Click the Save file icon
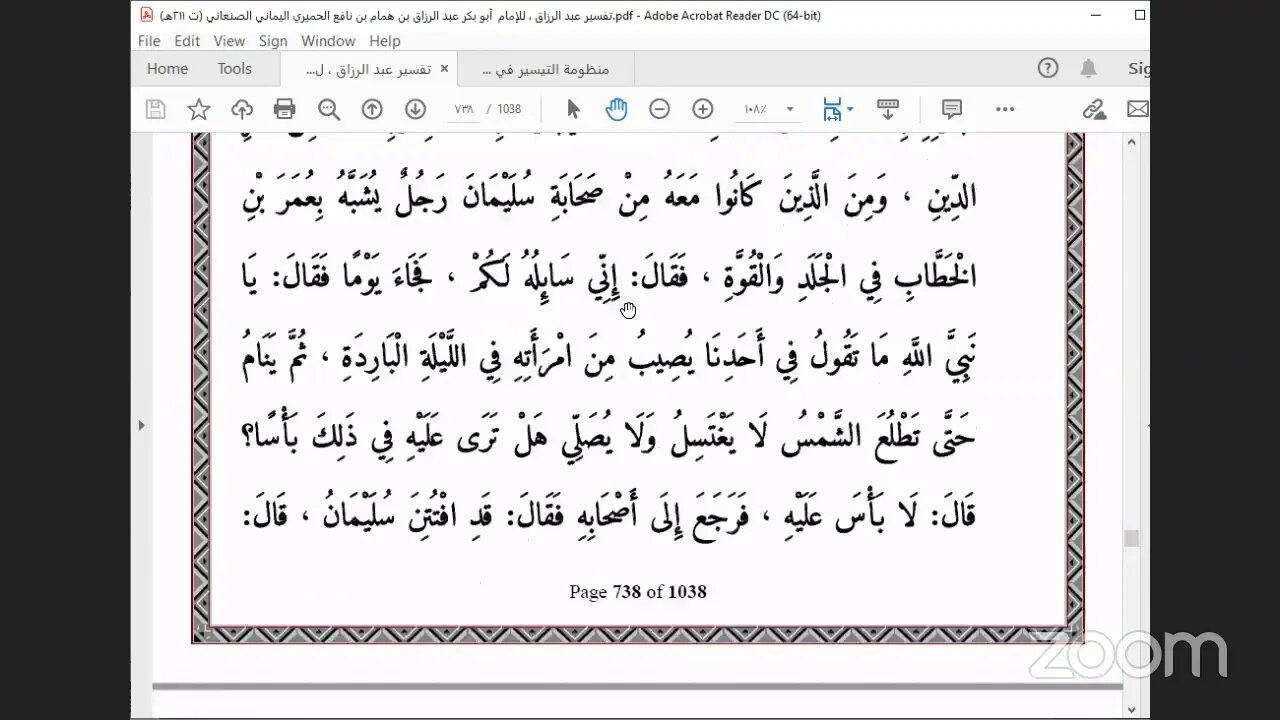This screenshot has width=1280, height=720. tap(155, 109)
